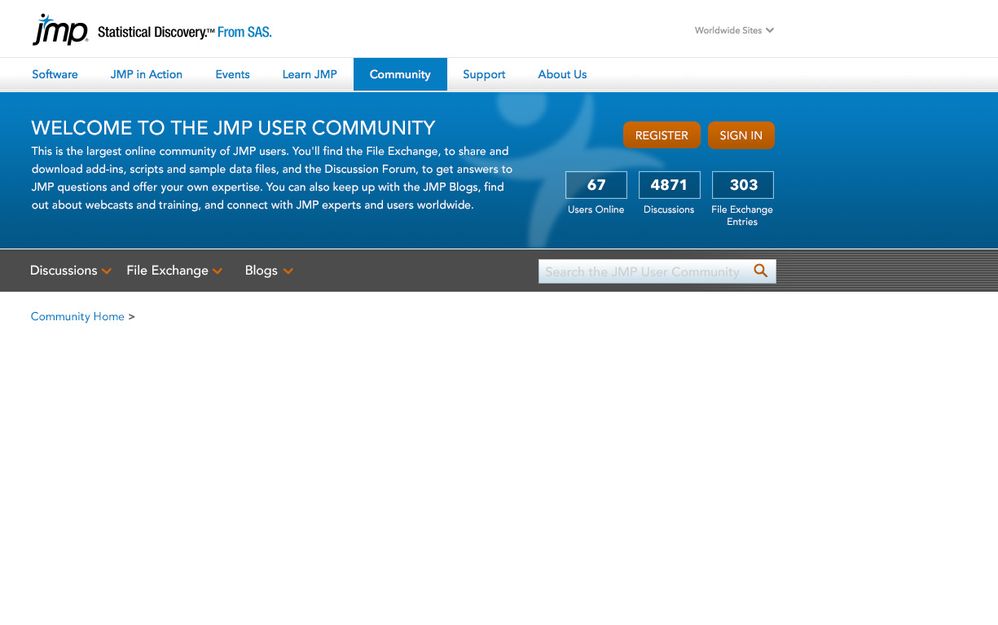Expand the File Exchange menu arrow

[218, 271]
